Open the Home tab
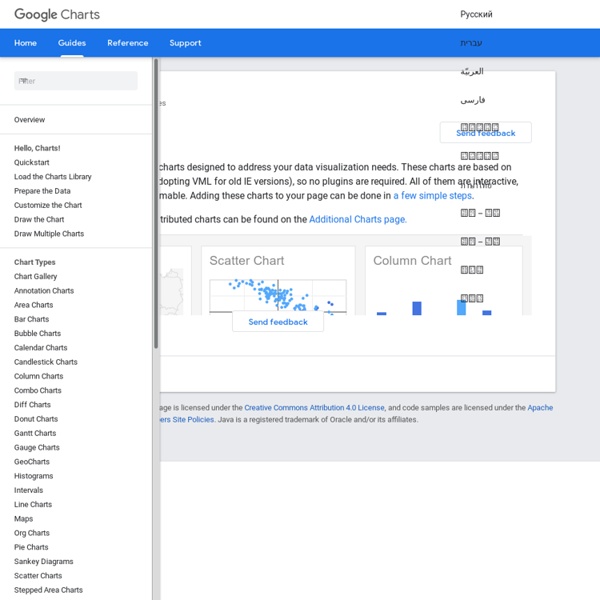 [x=25, y=43]
